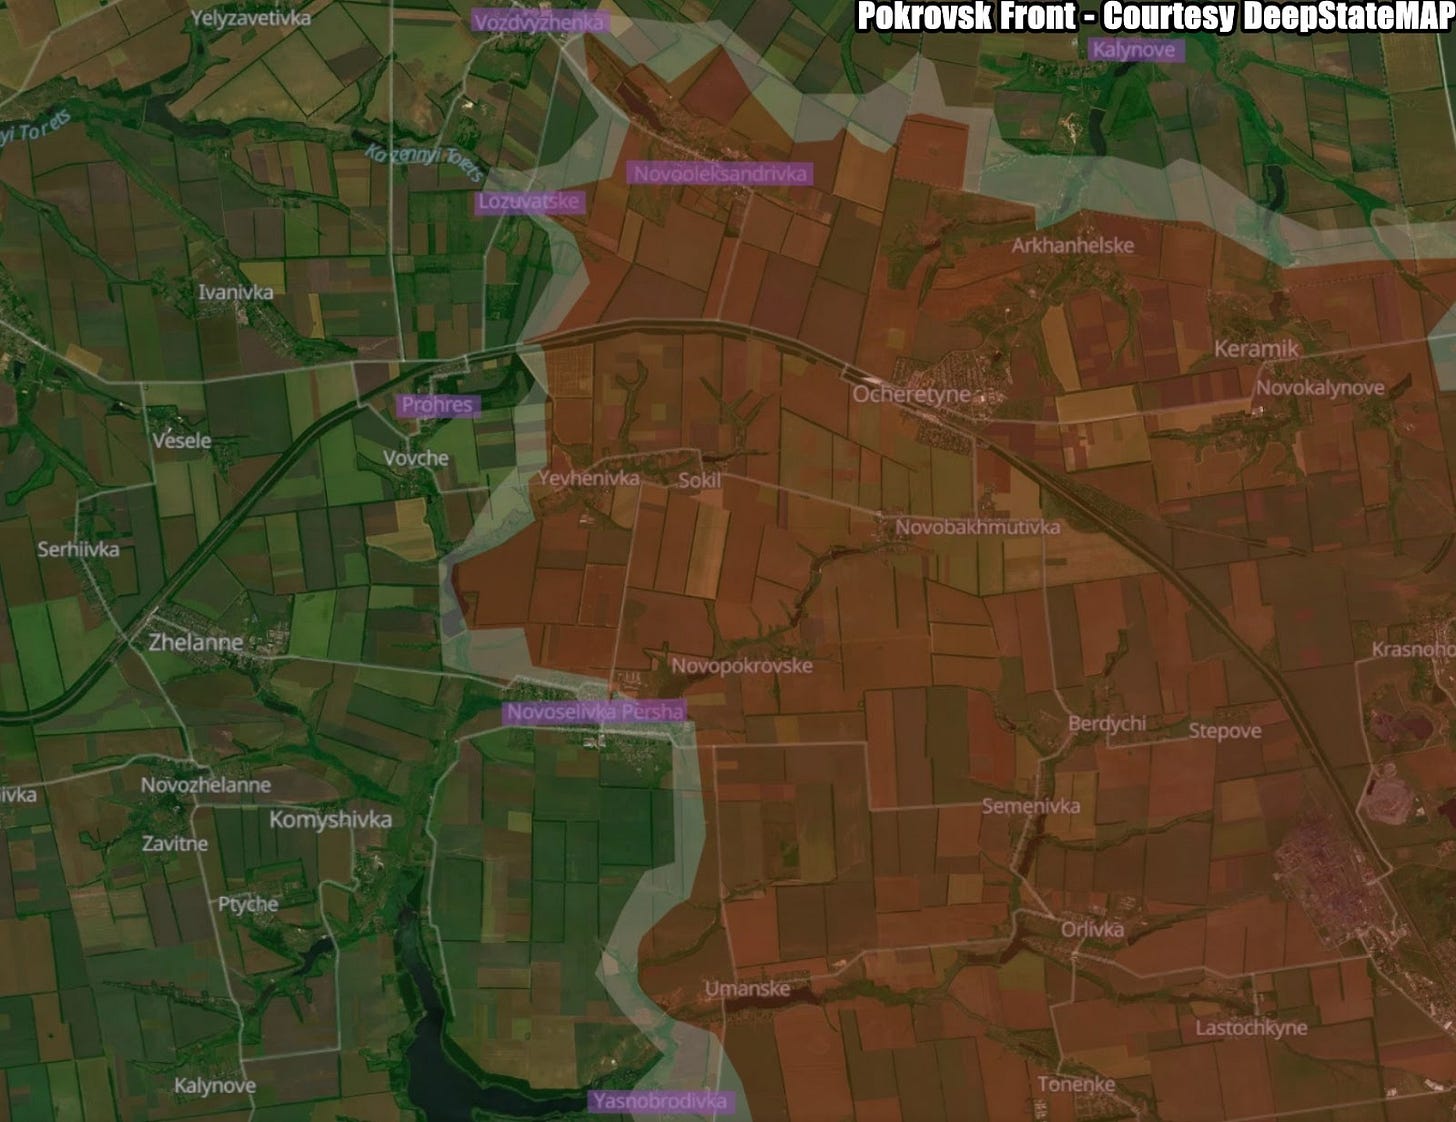
Task: Click the Tonenke label
Action: tap(1076, 1084)
